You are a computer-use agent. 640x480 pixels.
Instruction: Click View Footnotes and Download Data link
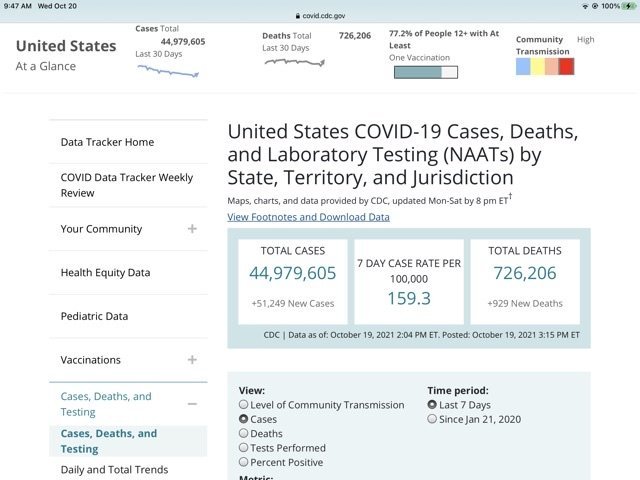tap(308, 216)
